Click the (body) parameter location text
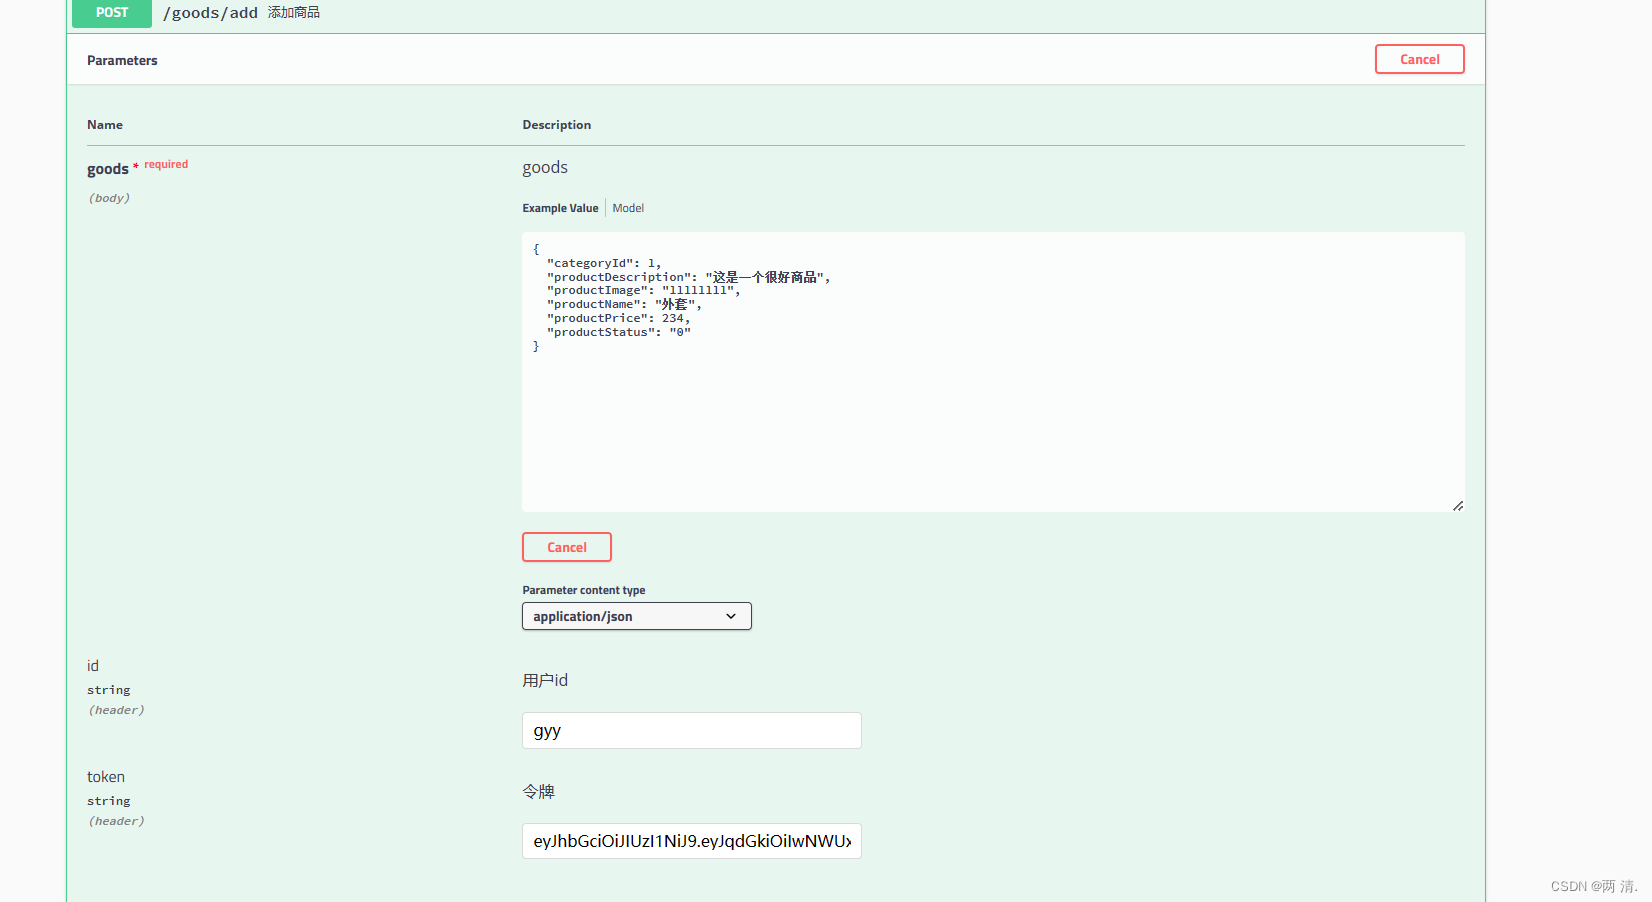1652x902 pixels. (x=109, y=198)
